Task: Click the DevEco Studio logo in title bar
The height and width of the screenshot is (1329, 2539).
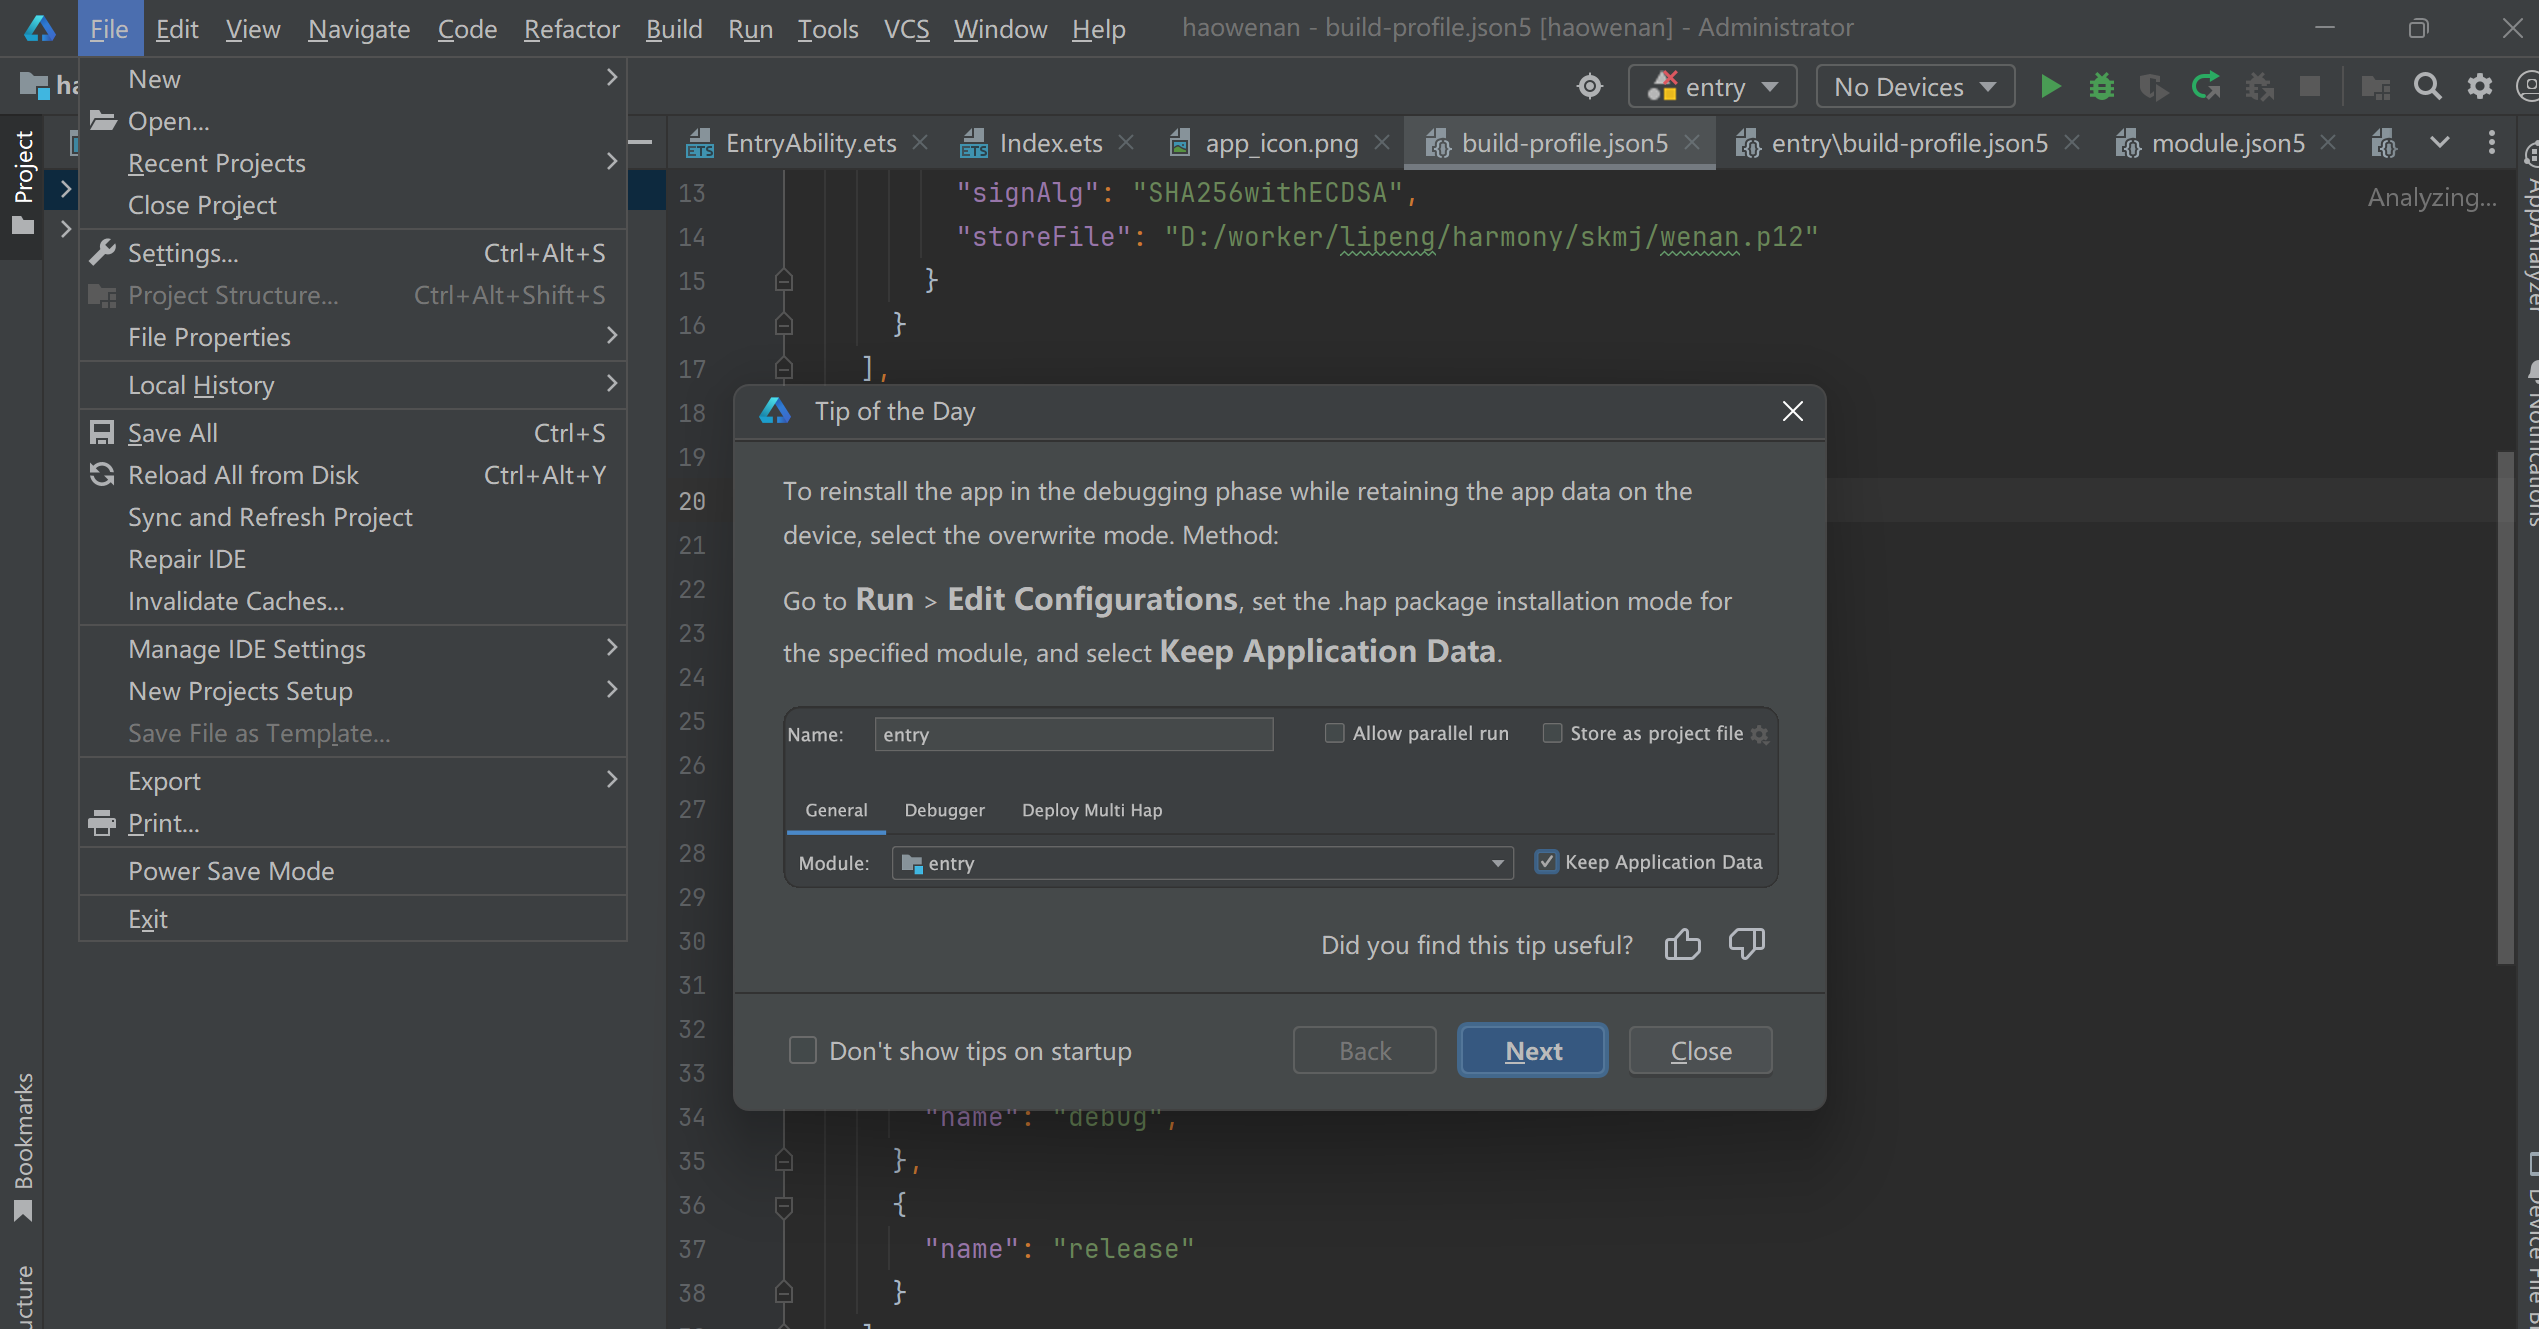Action: [x=39, y=28]
